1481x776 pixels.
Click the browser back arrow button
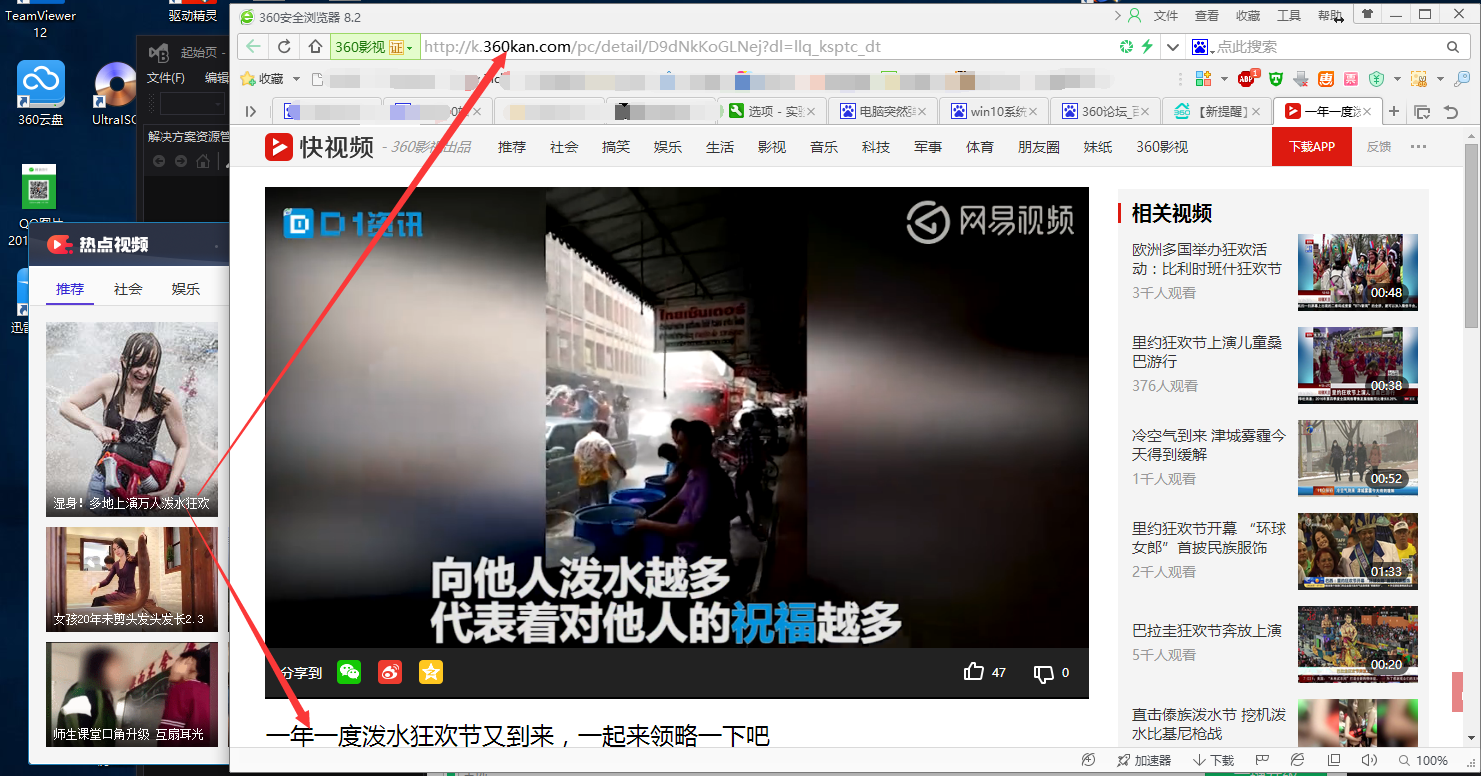point(254,46)
